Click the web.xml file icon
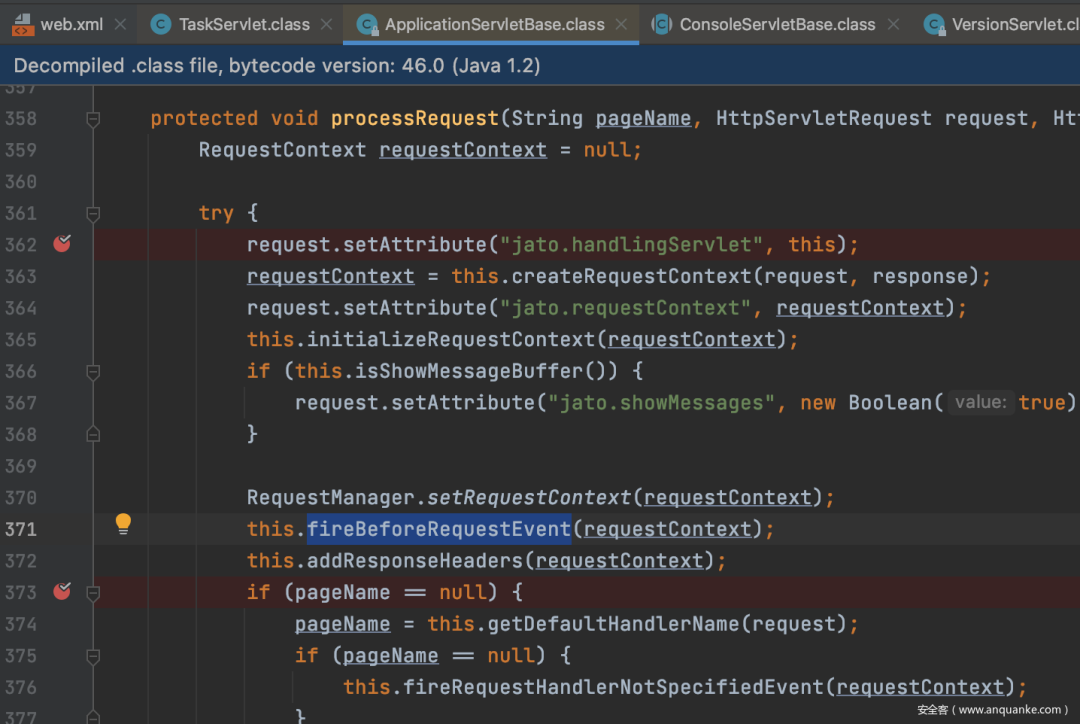Viewport: 1080px width, 724px height. click(23, 25)
